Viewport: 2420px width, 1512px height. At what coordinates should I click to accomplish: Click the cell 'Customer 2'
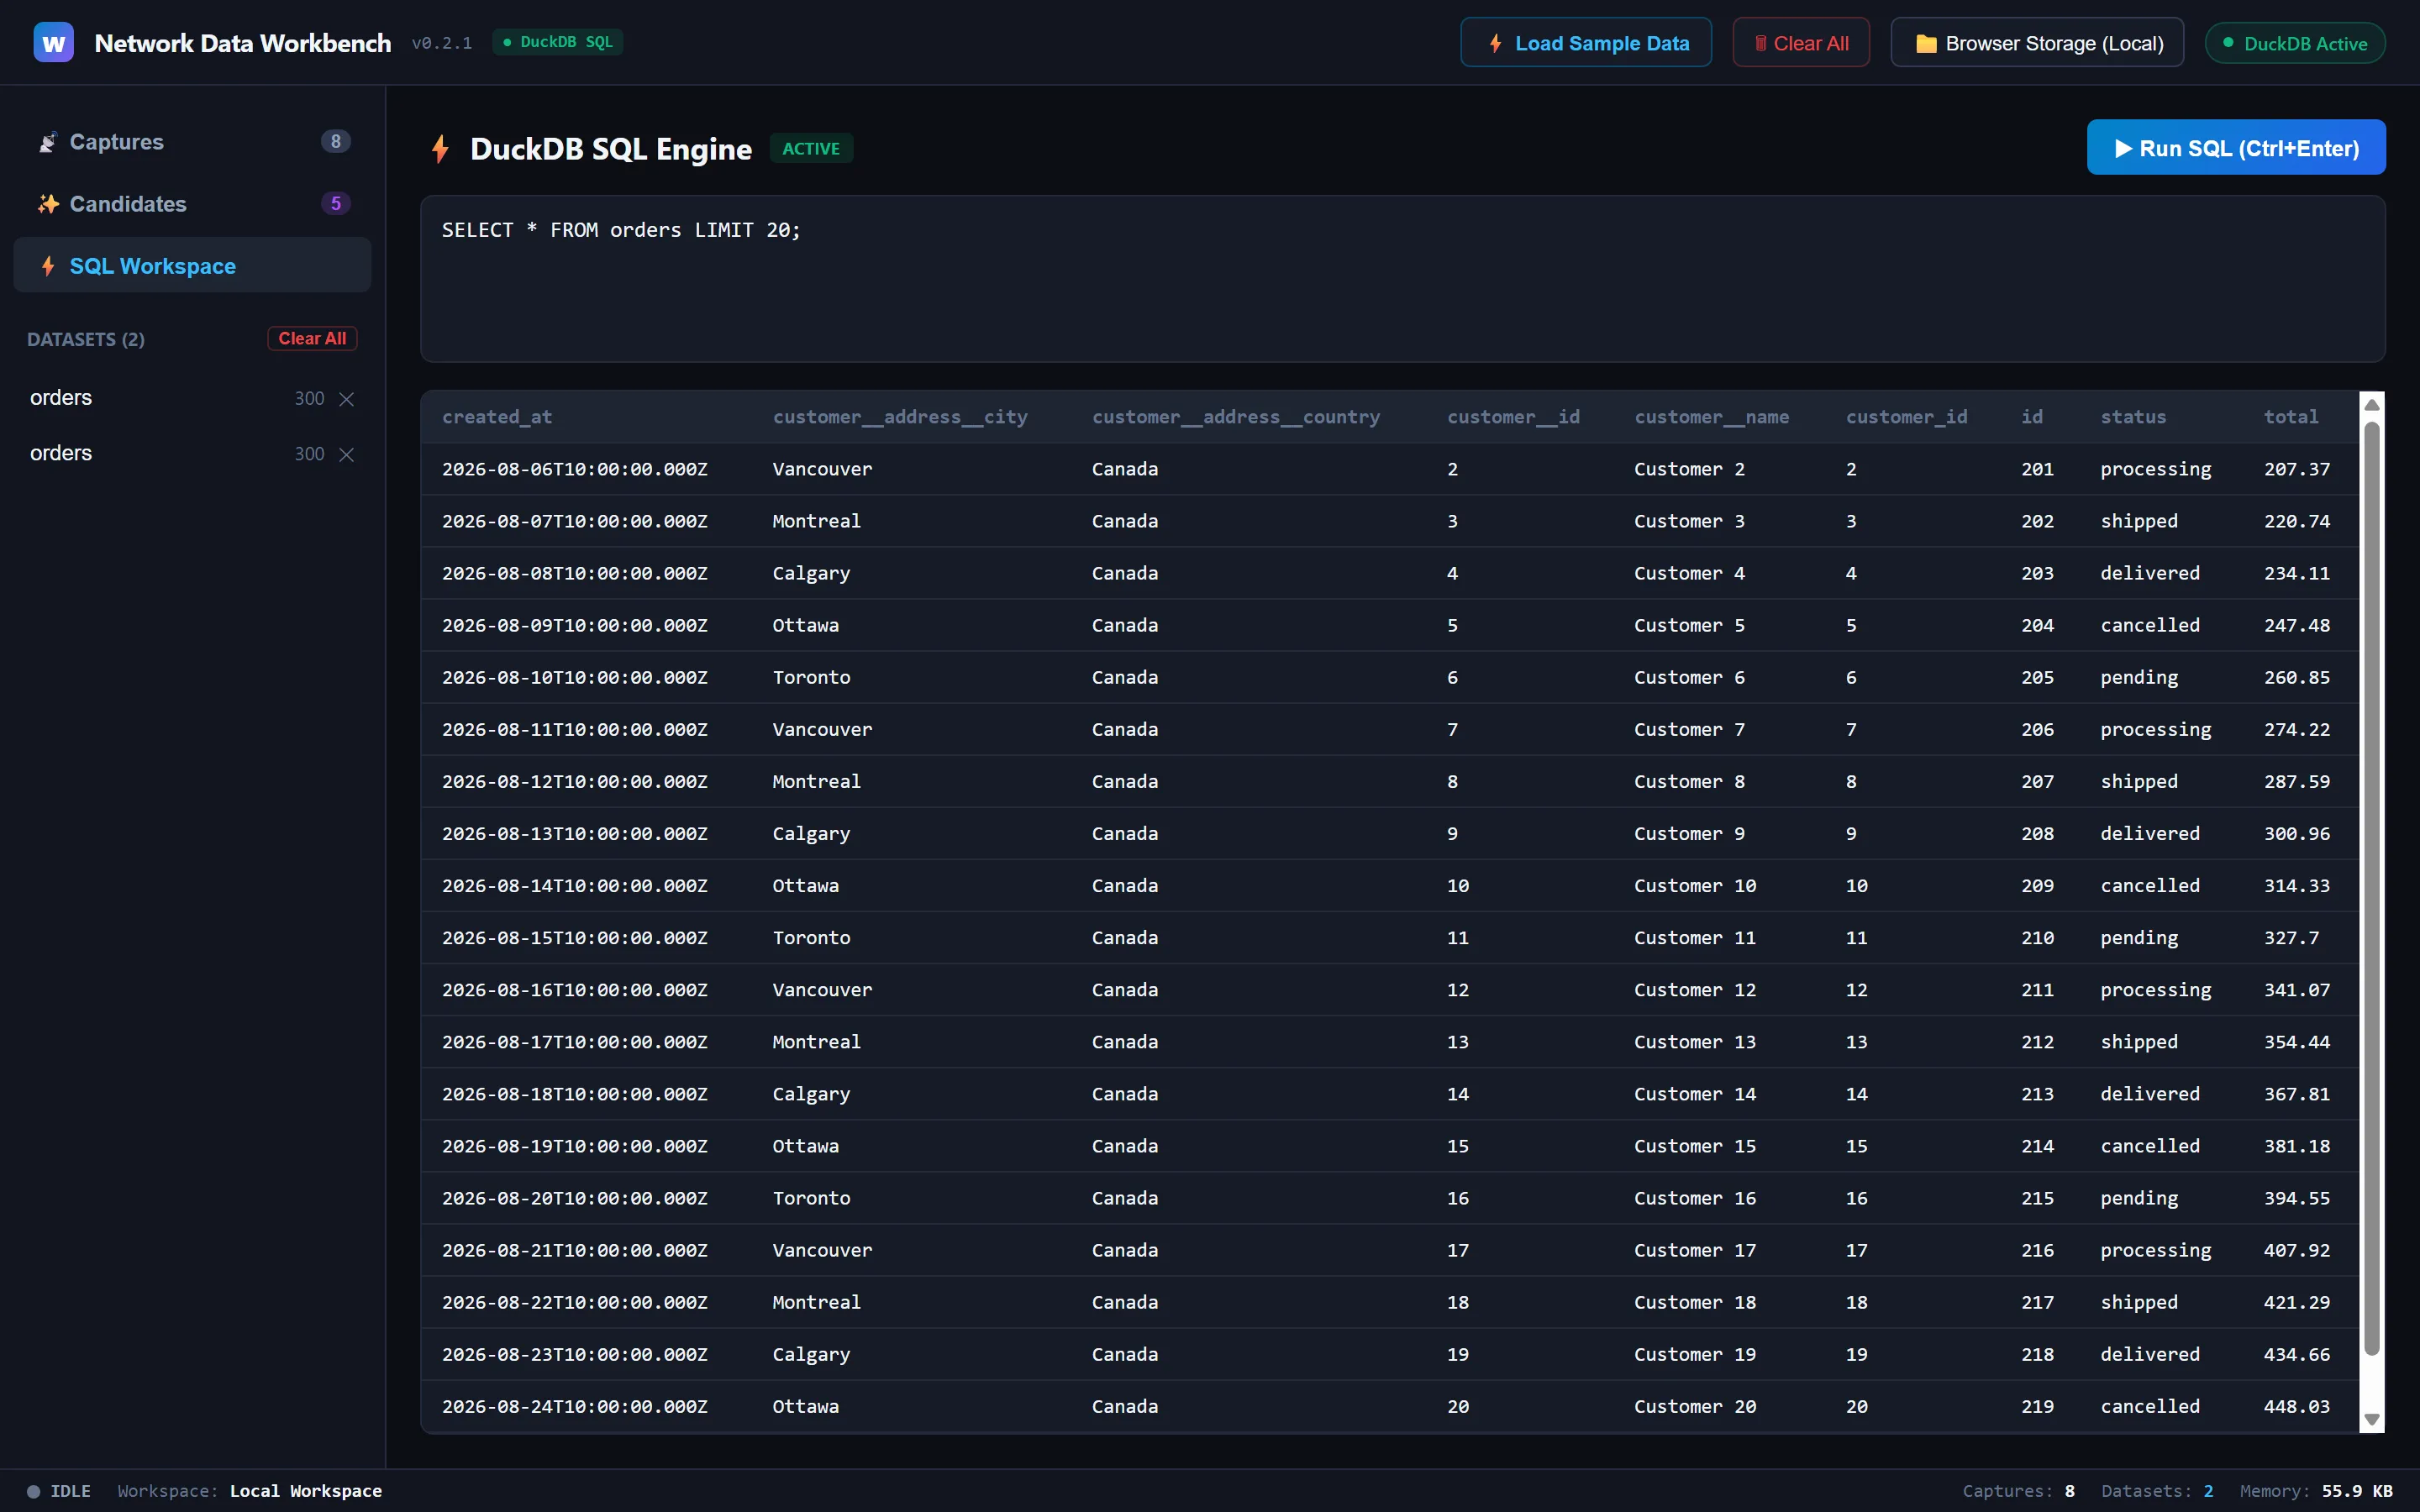click(1689, 469)
